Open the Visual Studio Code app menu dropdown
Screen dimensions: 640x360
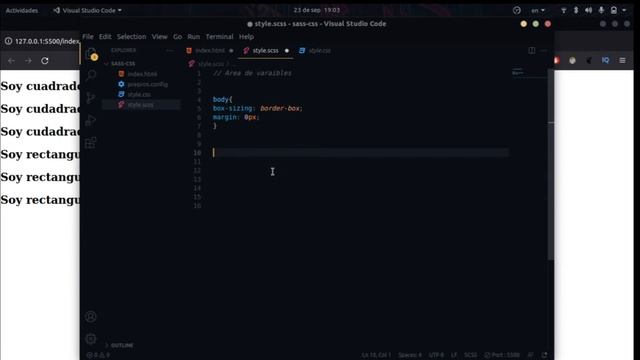(87, 10)
